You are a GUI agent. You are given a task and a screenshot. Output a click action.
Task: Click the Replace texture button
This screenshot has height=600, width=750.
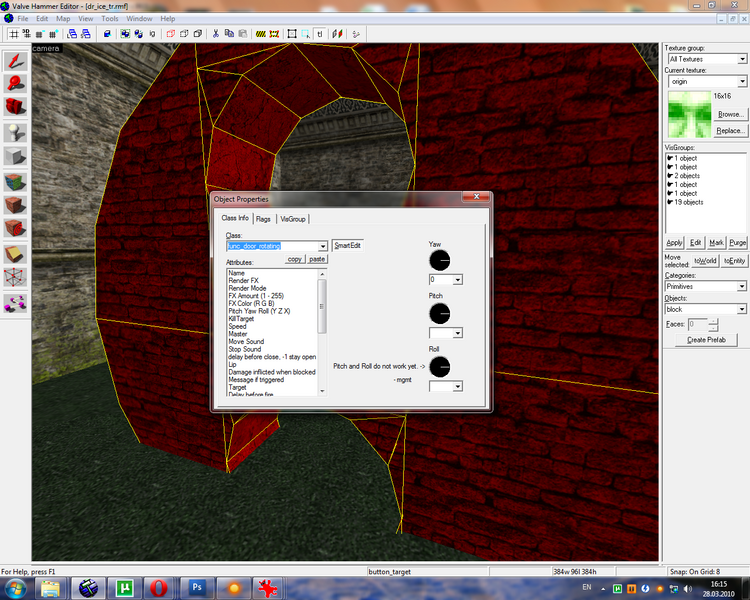[x=730, y=131]
